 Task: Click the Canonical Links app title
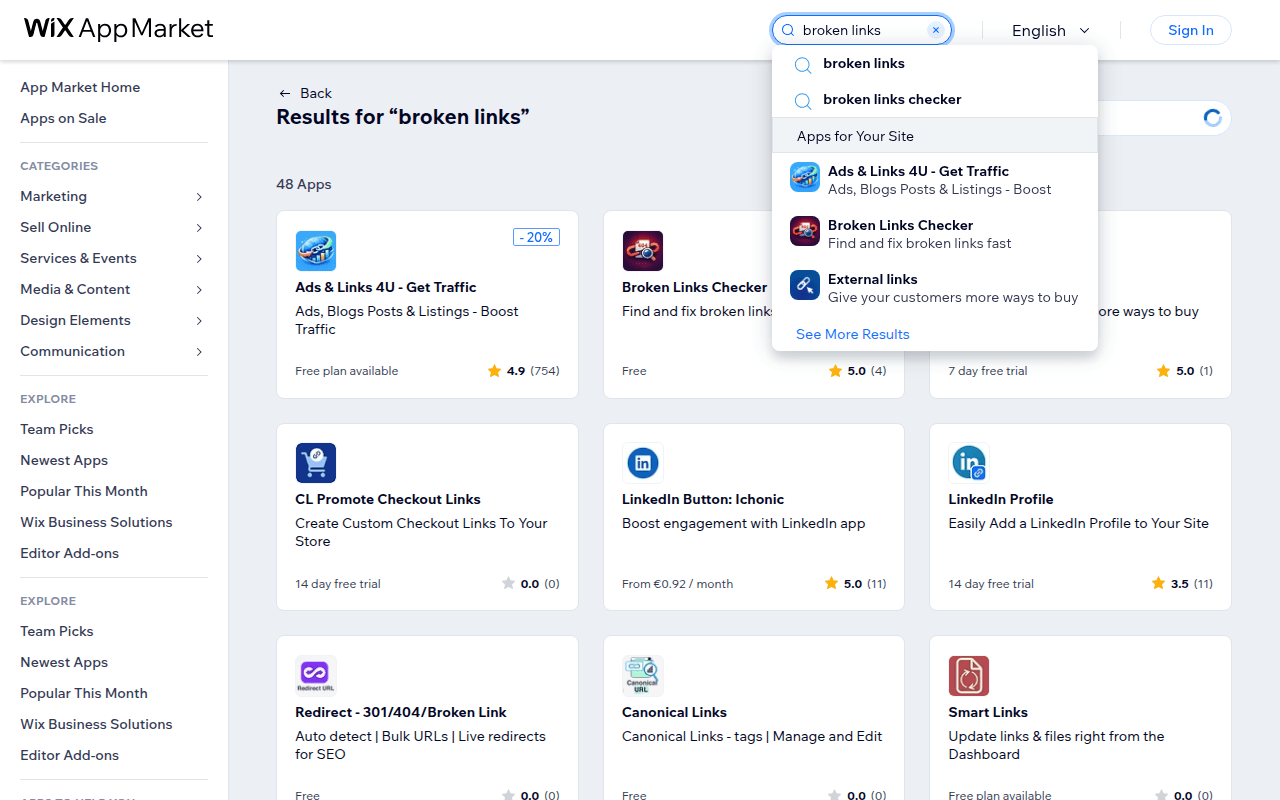[674, 712]
